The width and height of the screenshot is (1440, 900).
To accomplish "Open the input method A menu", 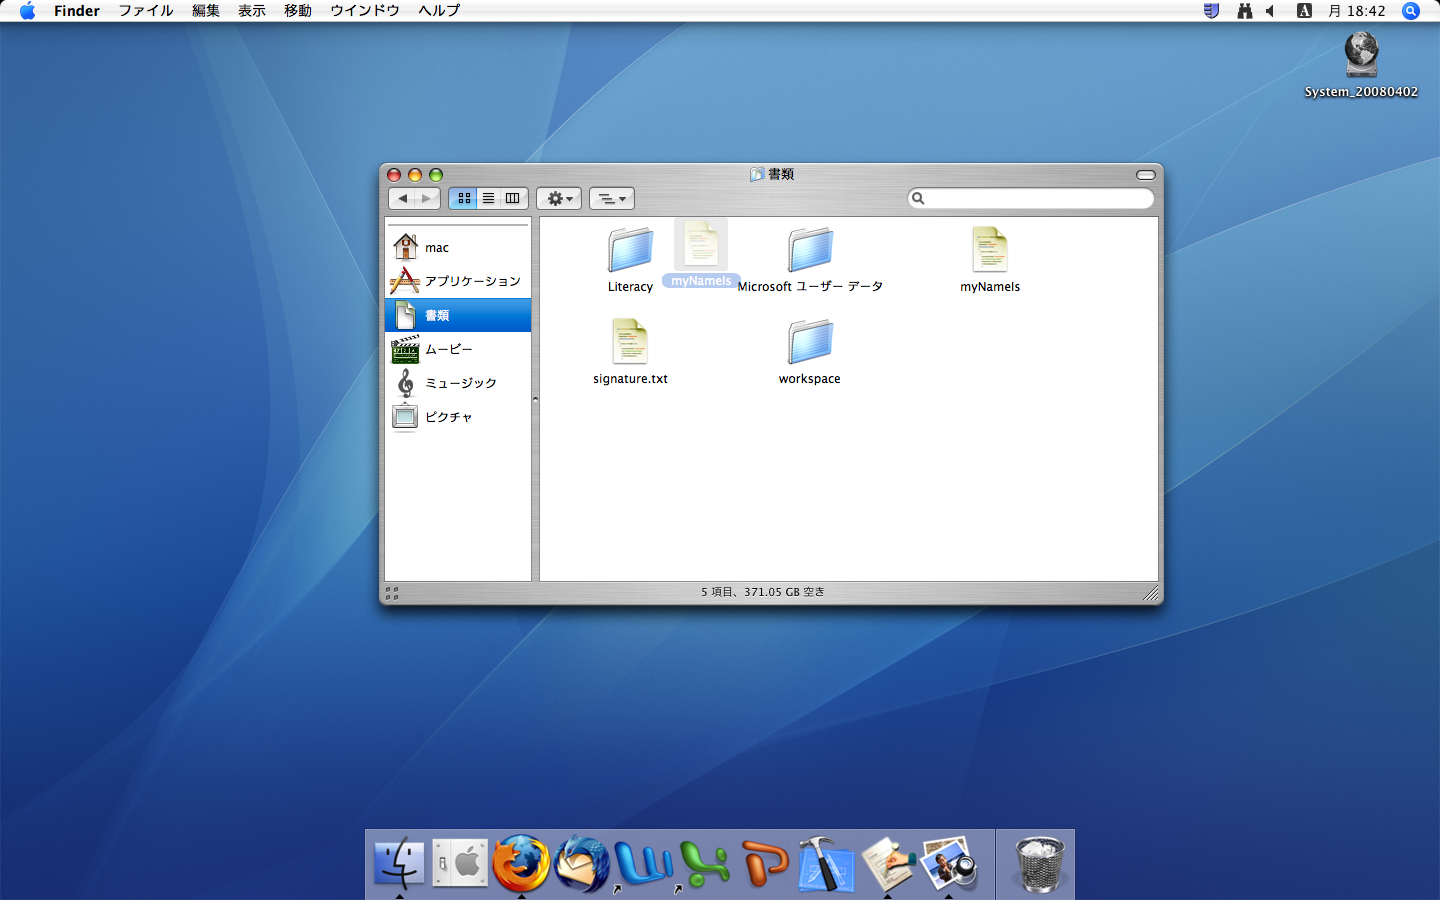I will [1304, 11].
